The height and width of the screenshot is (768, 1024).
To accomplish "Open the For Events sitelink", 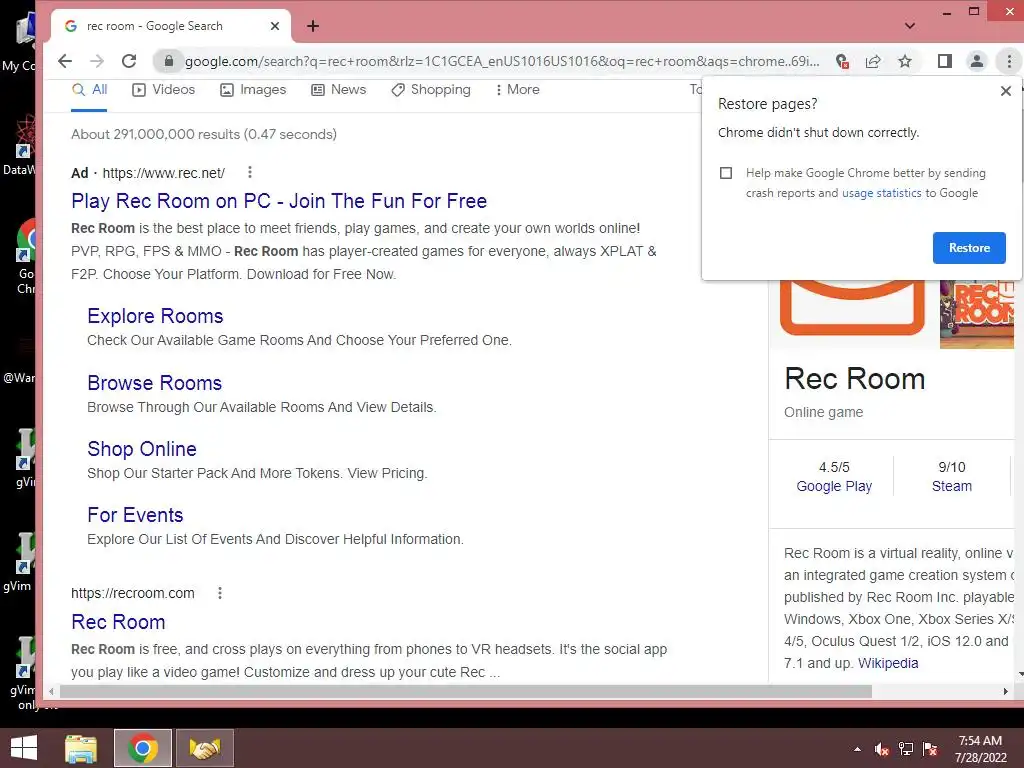I will [135, 515].
